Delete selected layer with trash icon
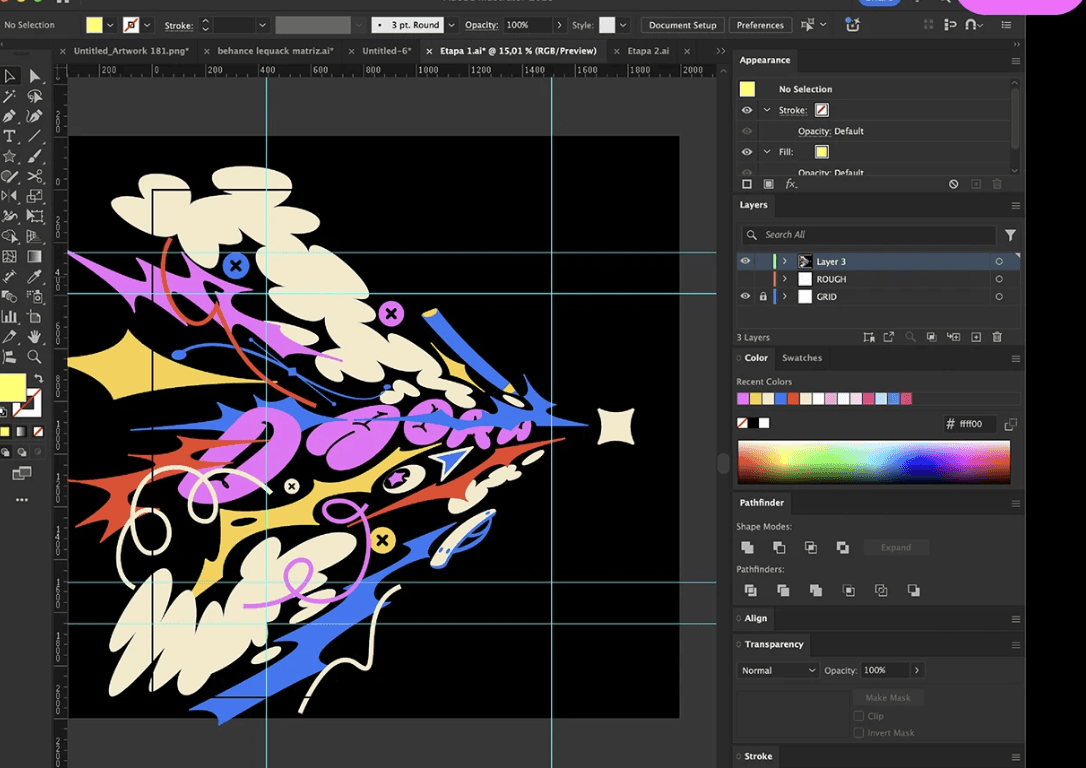 pyautogui.click(x=997, y=337)
